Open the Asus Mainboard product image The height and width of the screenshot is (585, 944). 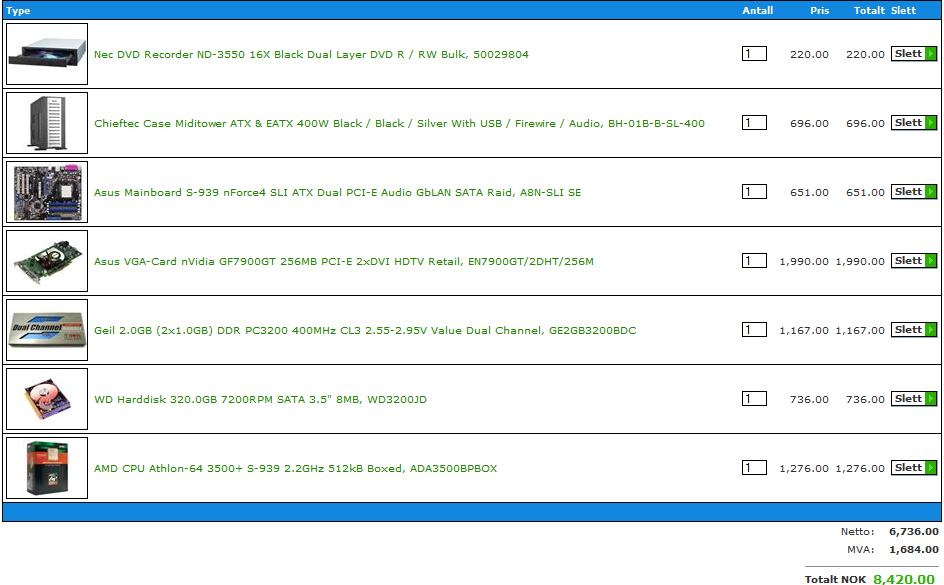coord(47,192)
